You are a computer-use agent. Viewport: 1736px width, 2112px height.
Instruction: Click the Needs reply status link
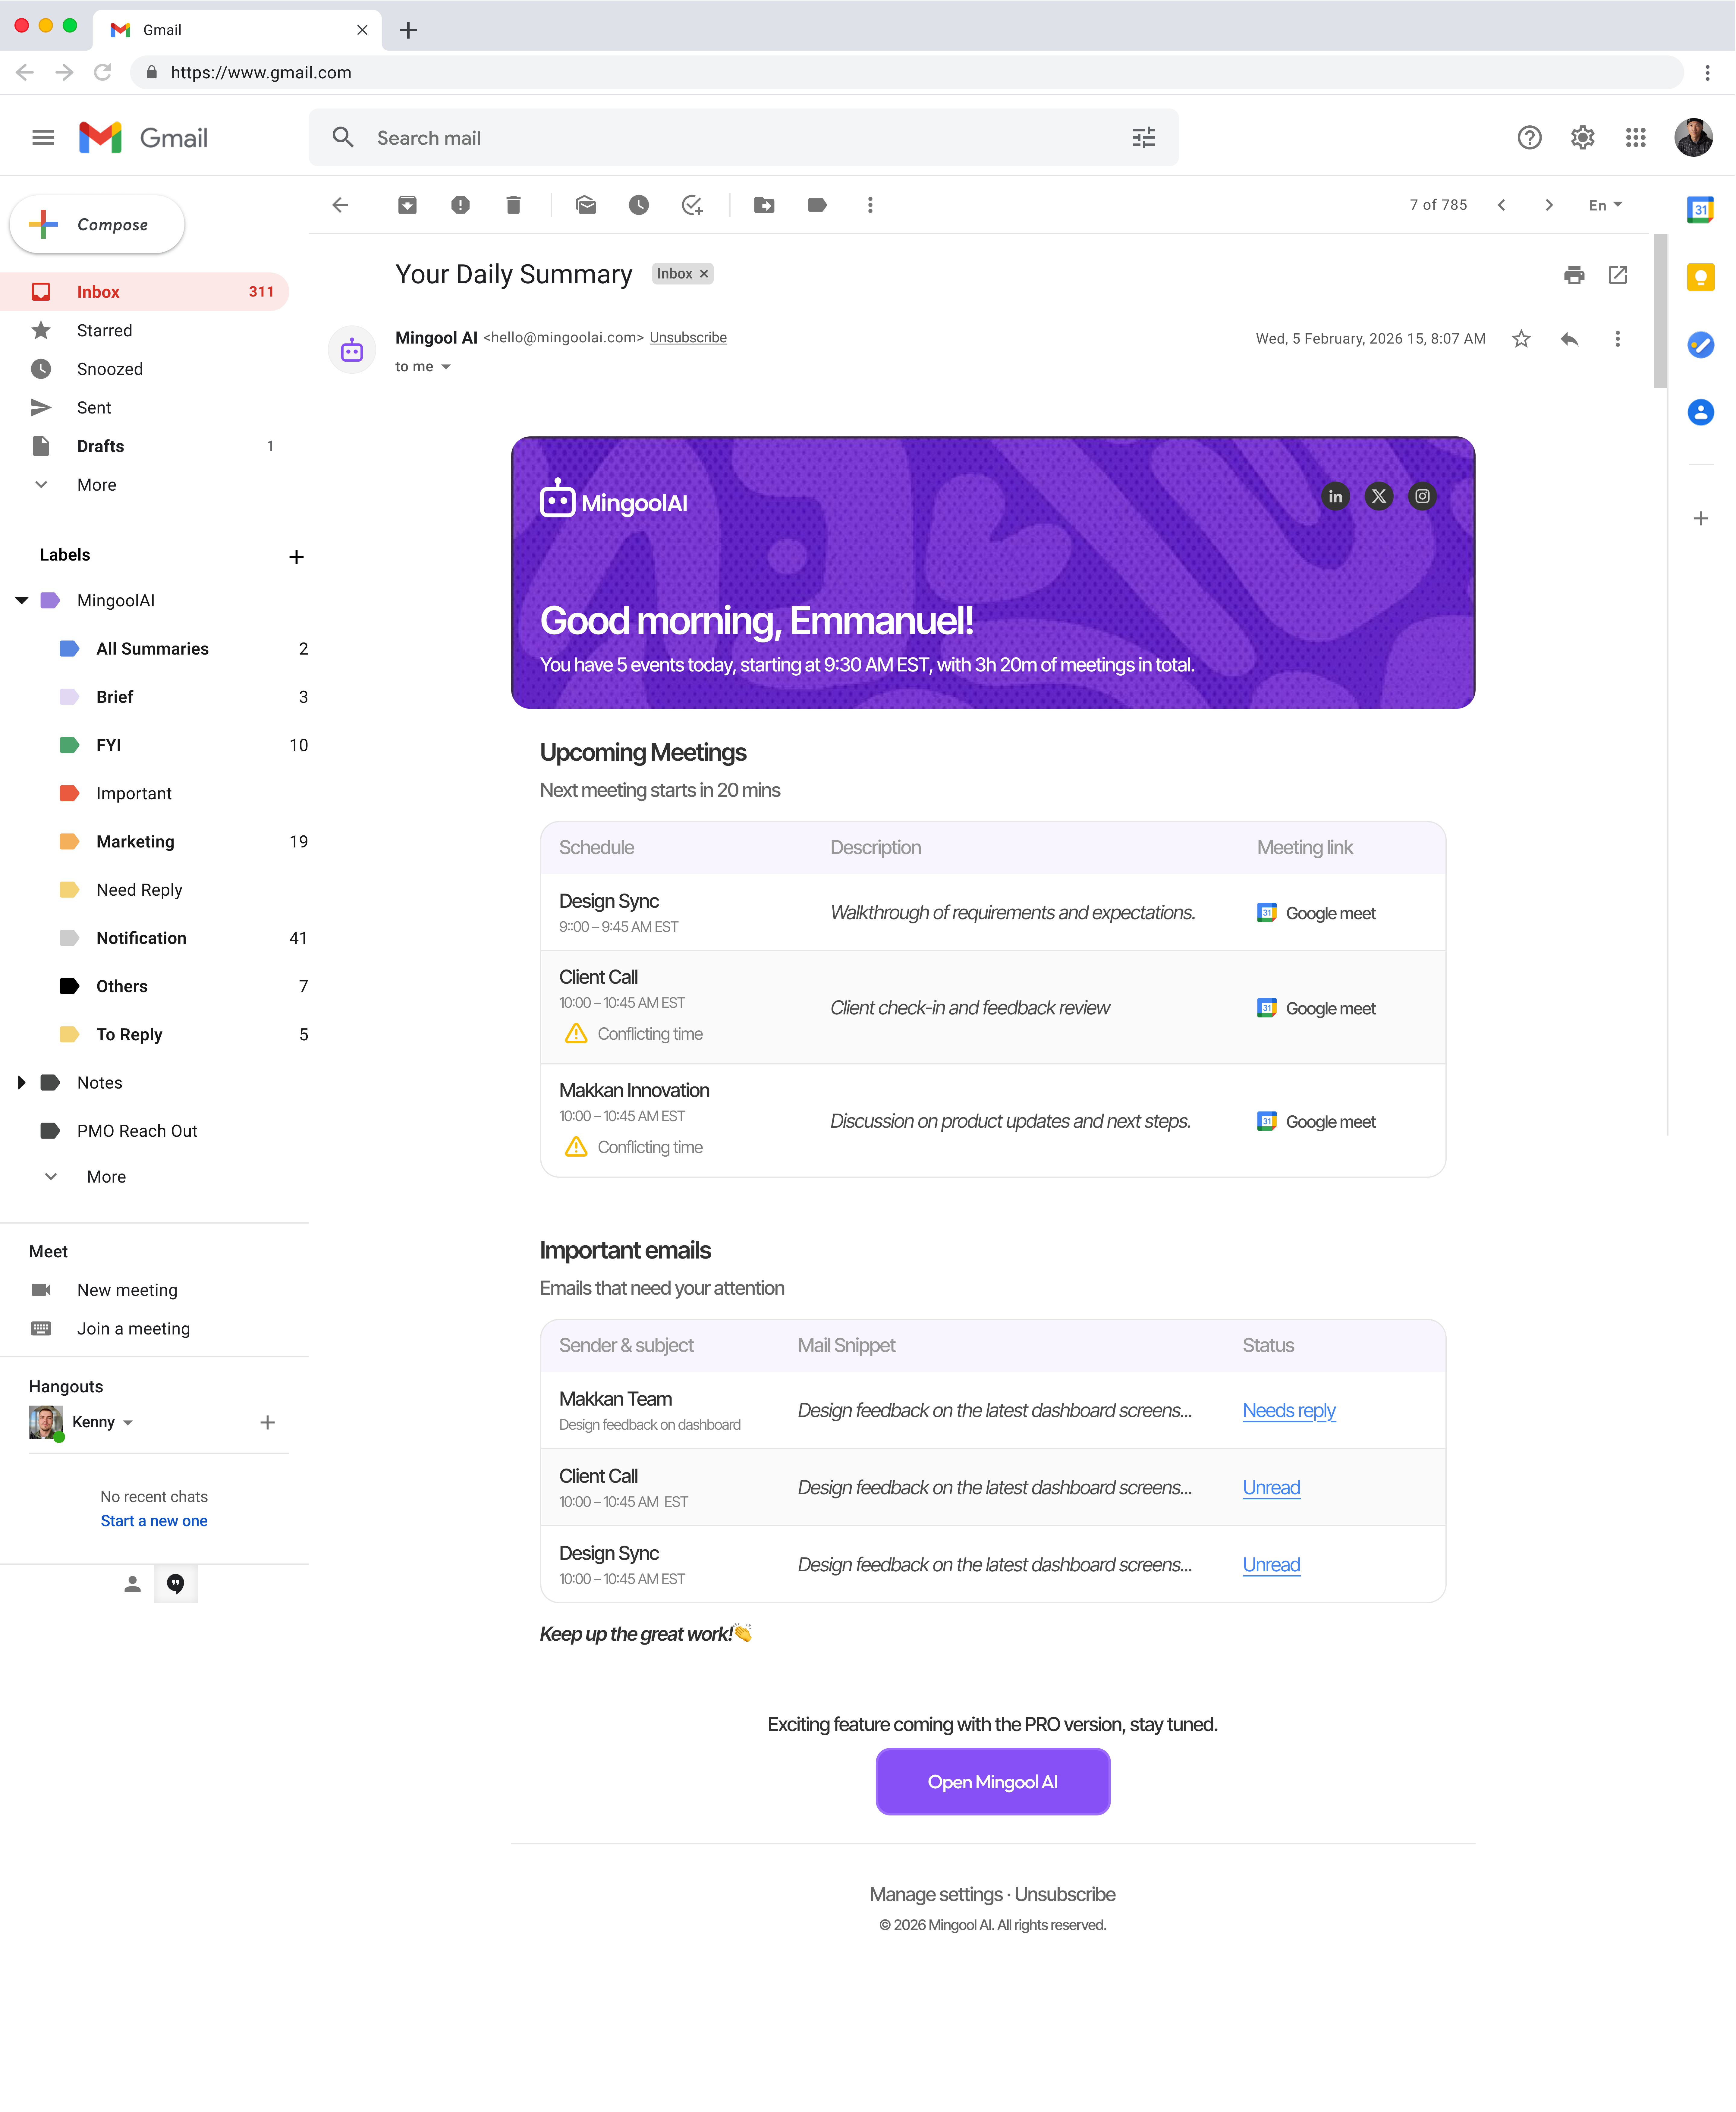click(x=1289, y=1411)
